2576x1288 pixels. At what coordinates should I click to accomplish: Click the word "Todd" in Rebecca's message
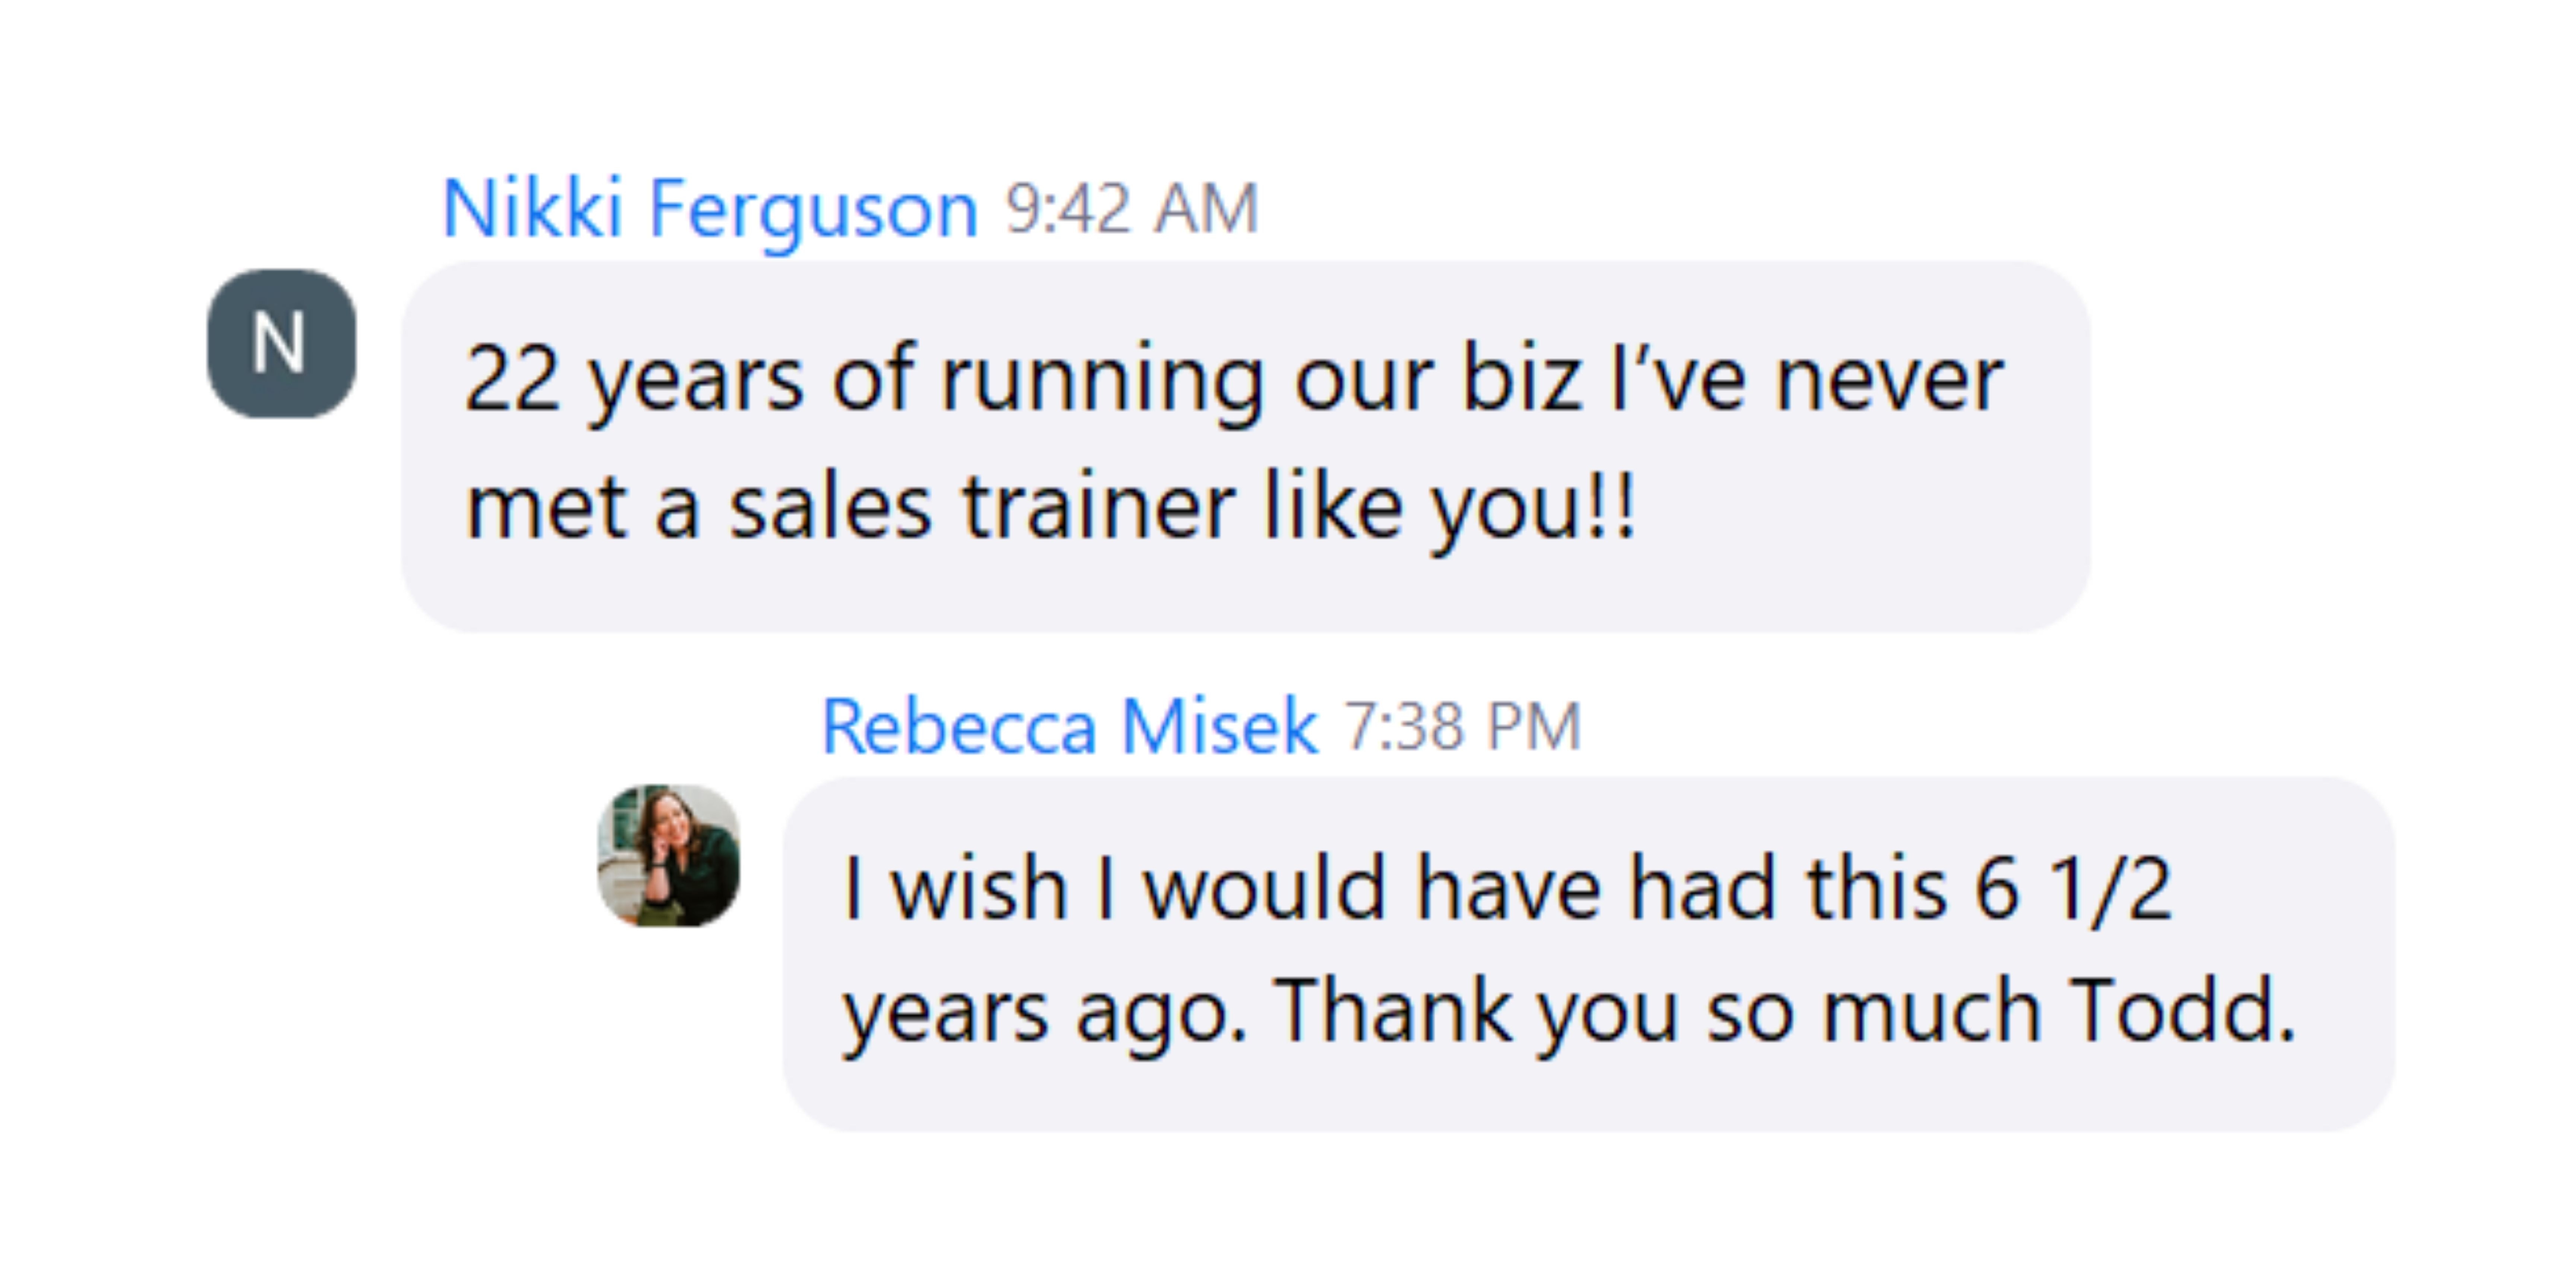(2180, 1012)
